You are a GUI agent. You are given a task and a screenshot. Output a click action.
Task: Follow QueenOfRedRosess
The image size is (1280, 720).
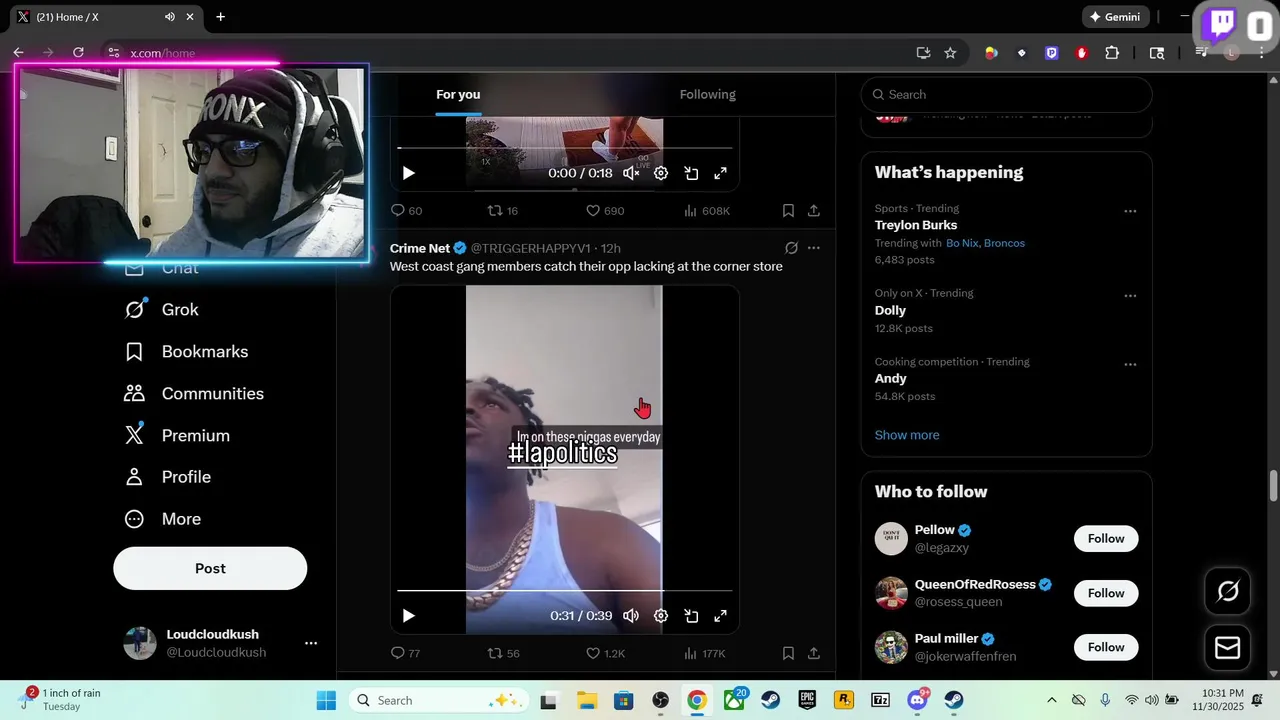(1106, 593)
